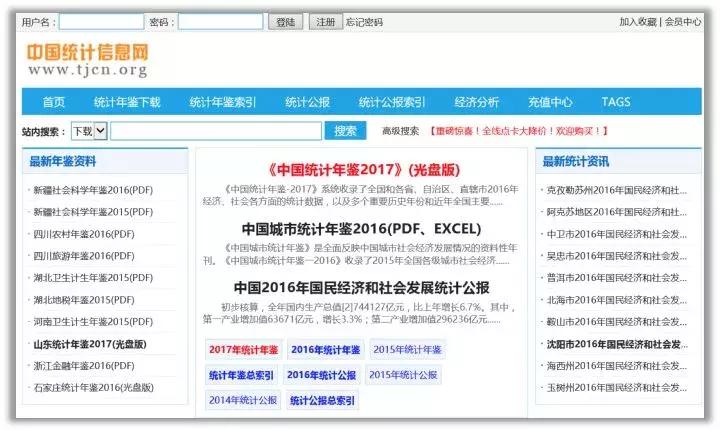This screenshot has height=431, width=720.
Task: Open the TAGS nav item
Action: pos(616,102)
